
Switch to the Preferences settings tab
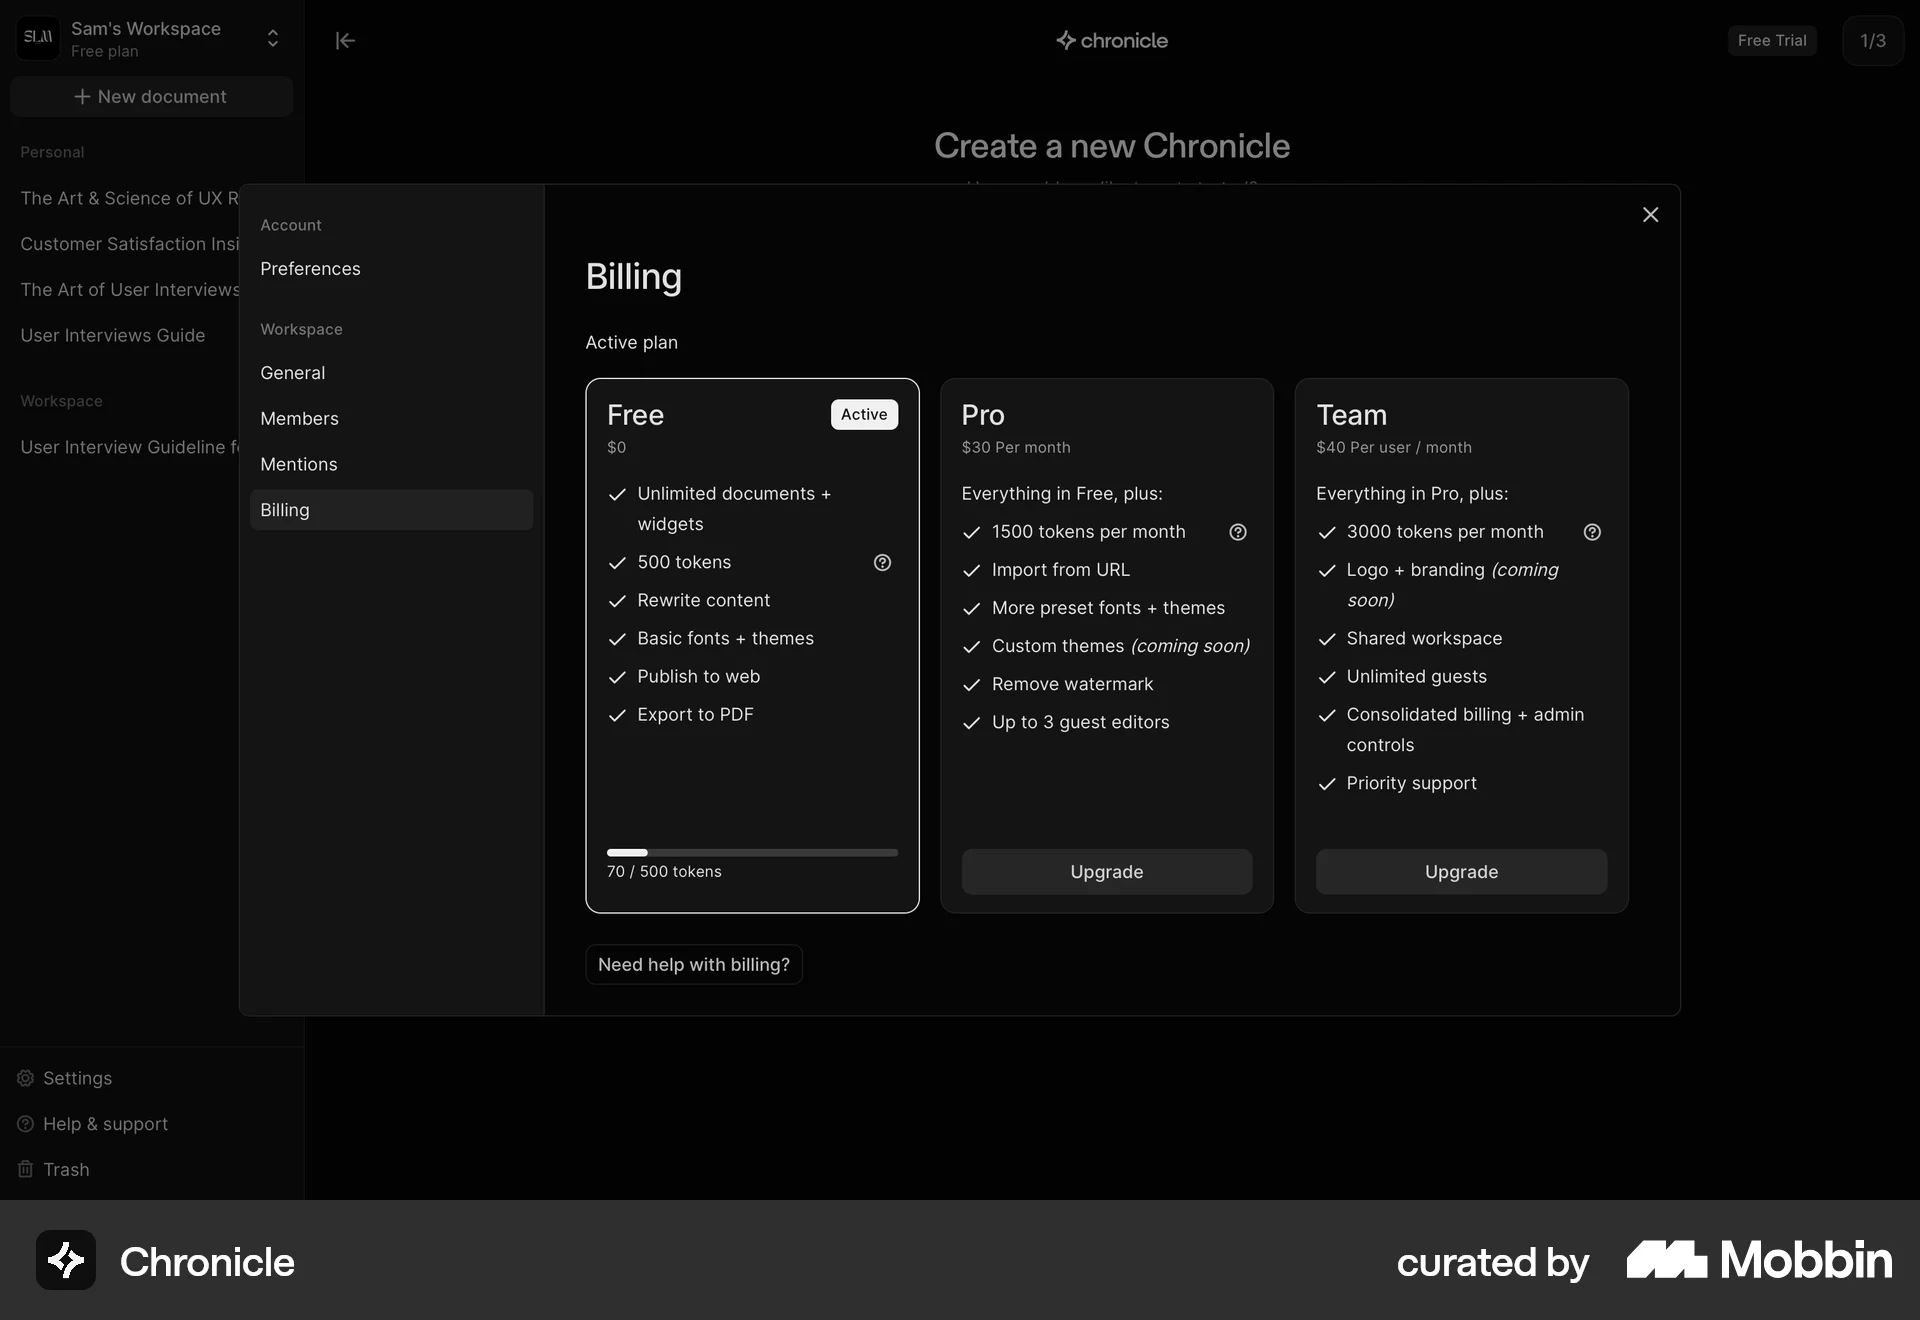pyautogui.click(x=310, y=268)
